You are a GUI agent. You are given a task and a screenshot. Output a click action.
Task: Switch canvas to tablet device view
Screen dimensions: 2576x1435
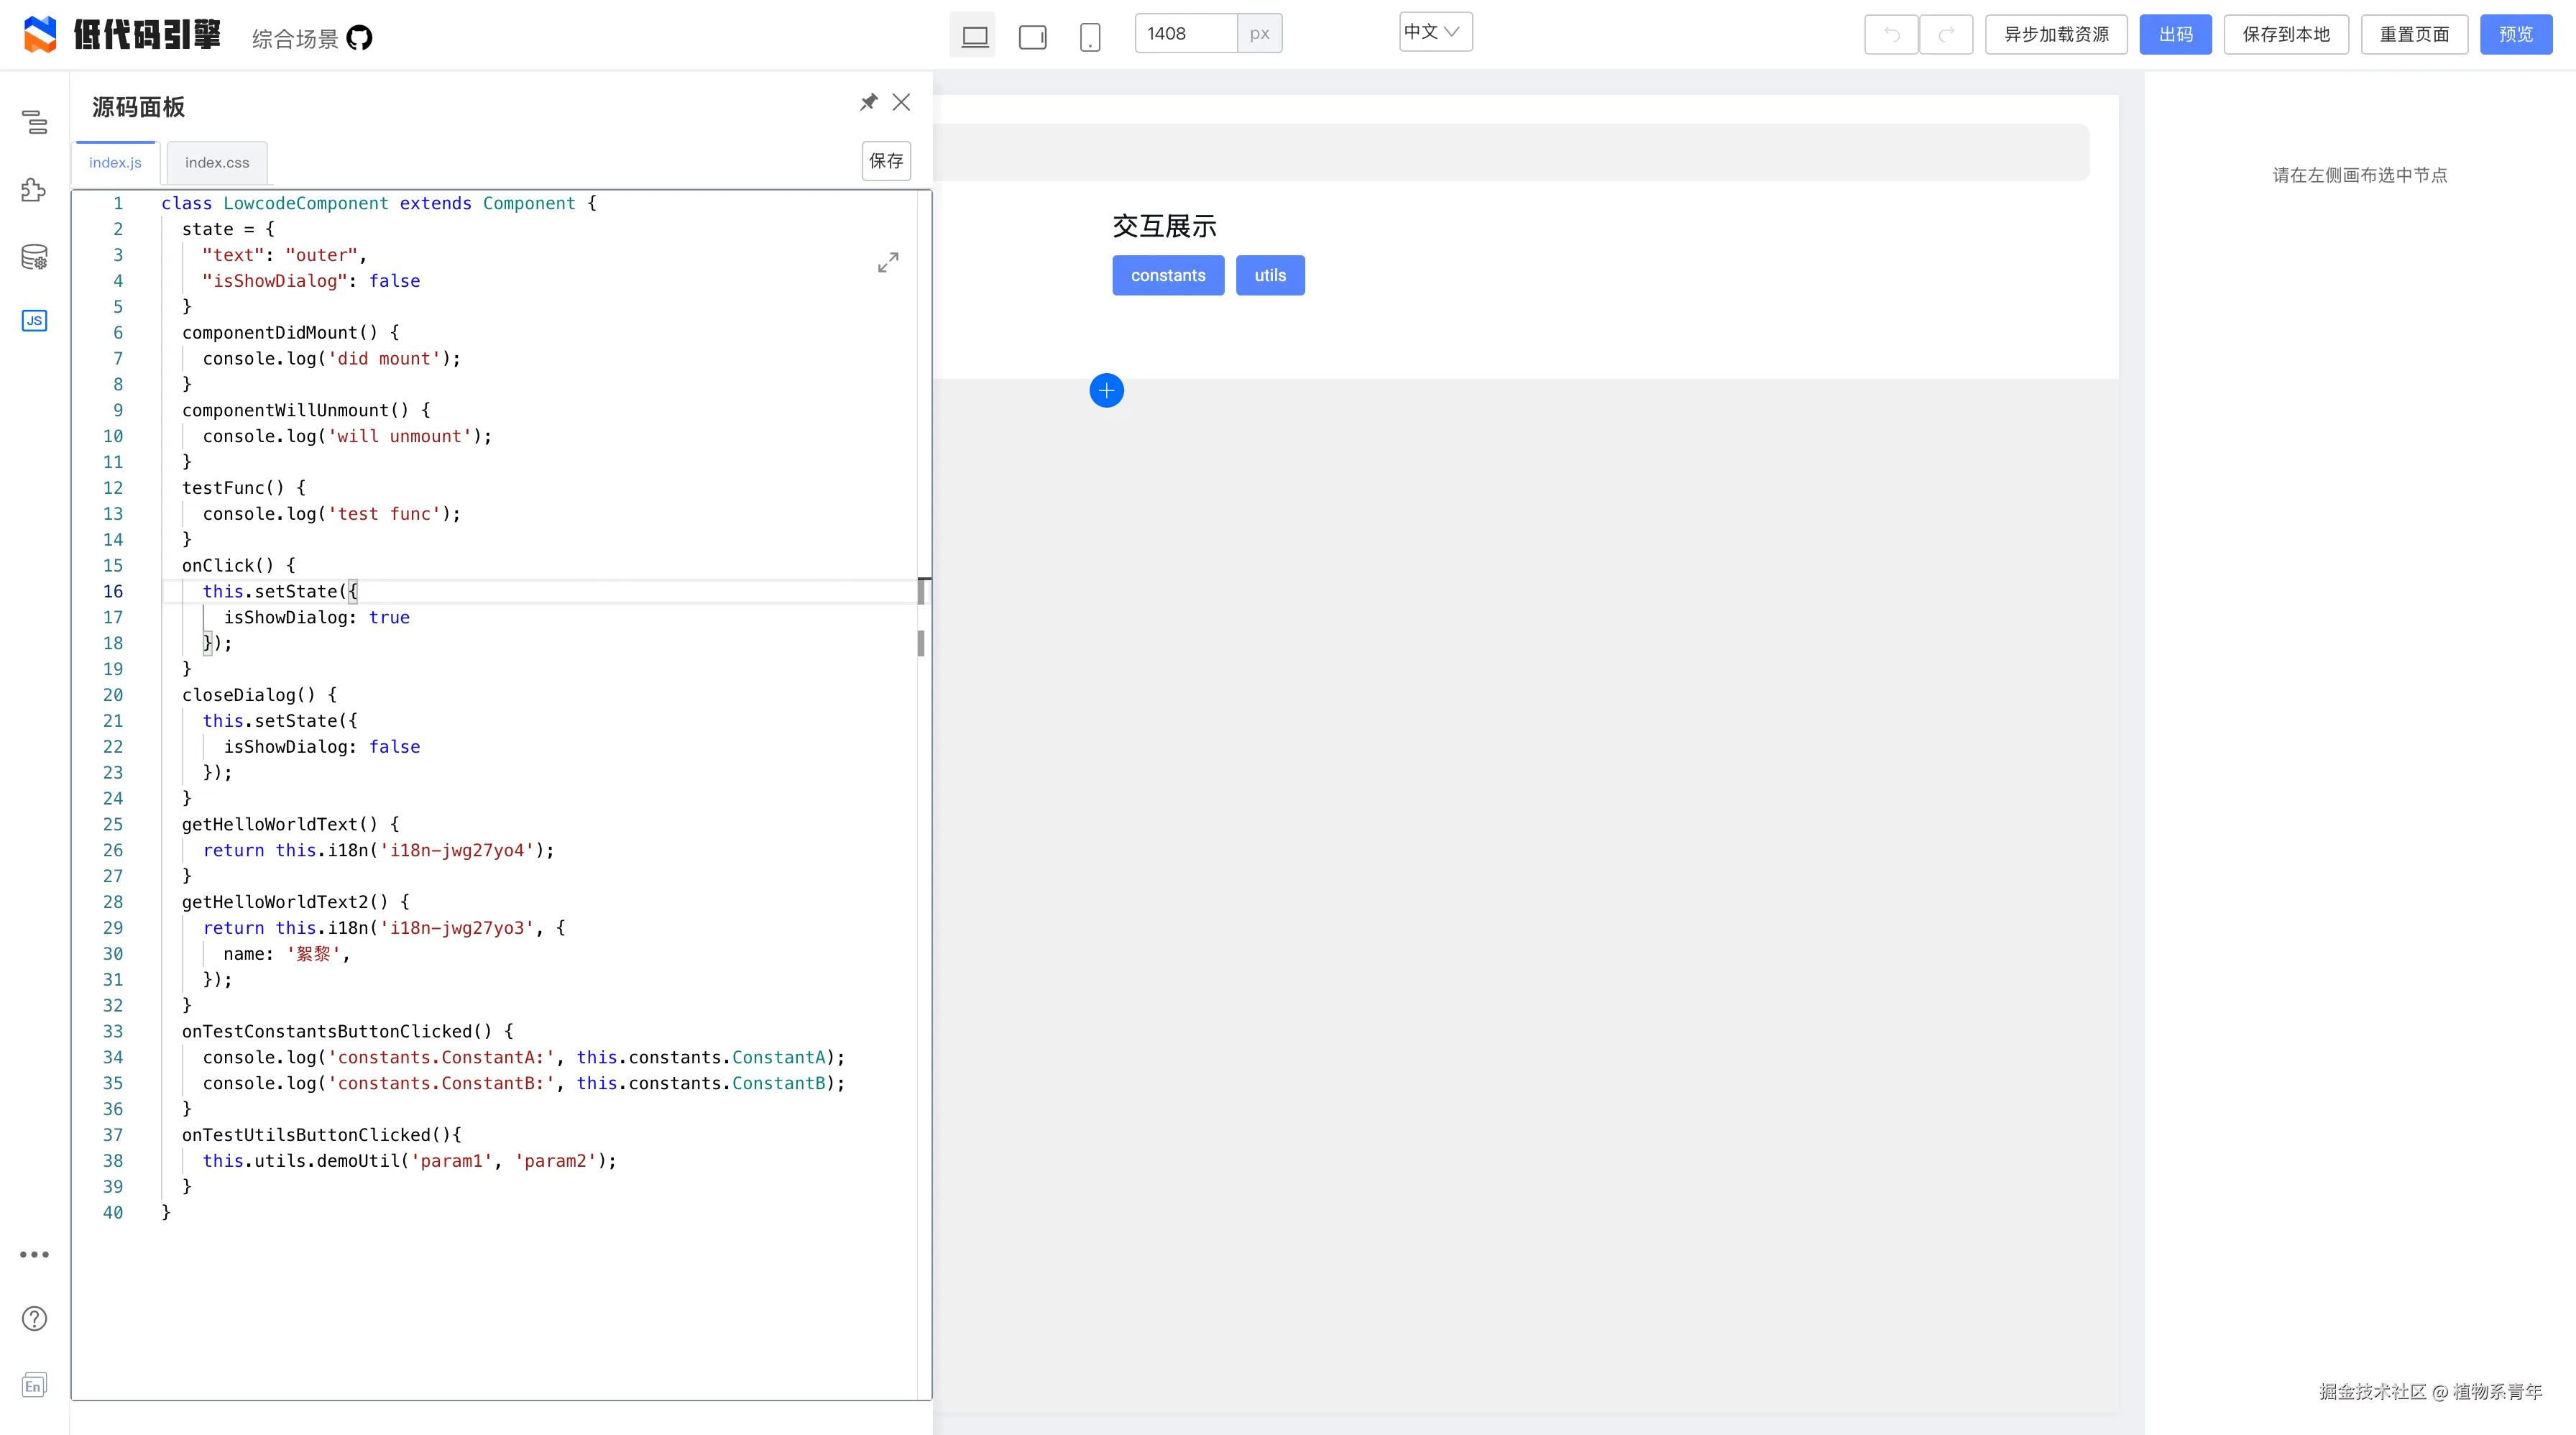[1032, 37]
